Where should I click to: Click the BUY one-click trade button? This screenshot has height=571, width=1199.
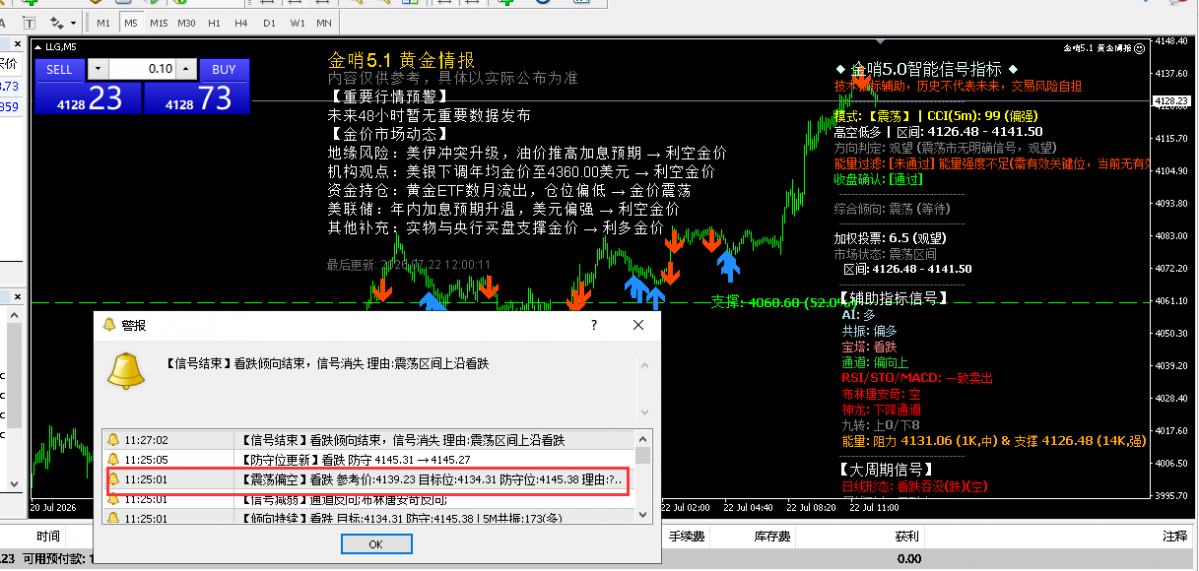[x=224, y=70]
